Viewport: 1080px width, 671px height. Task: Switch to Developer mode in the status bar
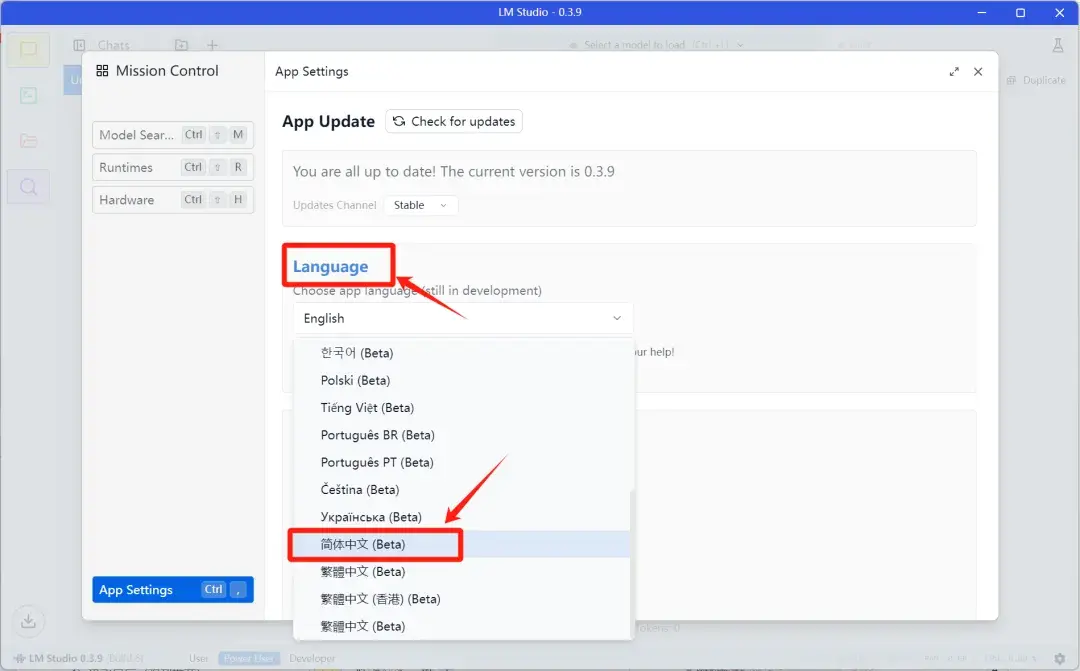click(312, 659)
